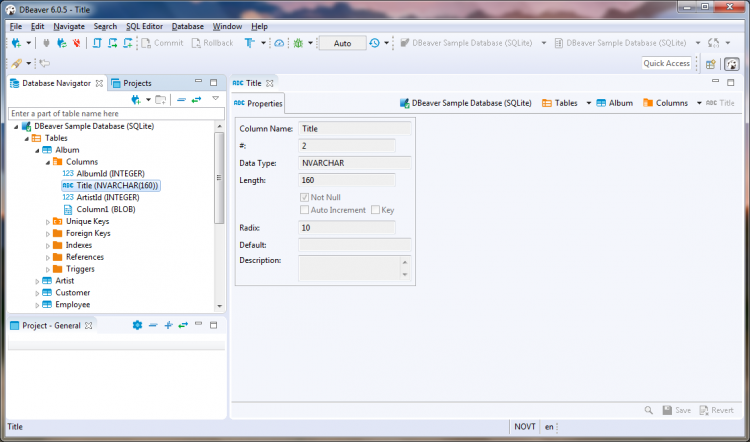The image size is (750, 442).
Task: Select the Properties tab
Action: 258,103
